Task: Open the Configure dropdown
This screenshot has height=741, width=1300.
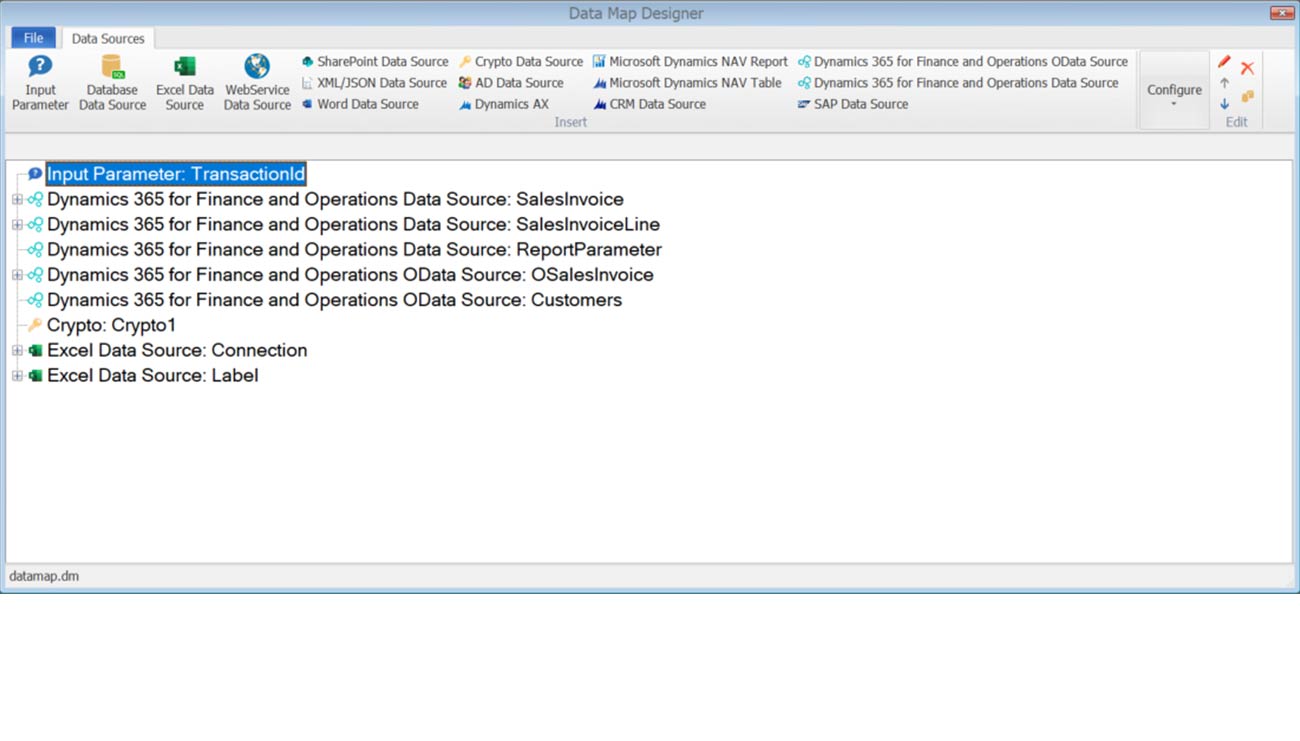Action: (1174, 91)
